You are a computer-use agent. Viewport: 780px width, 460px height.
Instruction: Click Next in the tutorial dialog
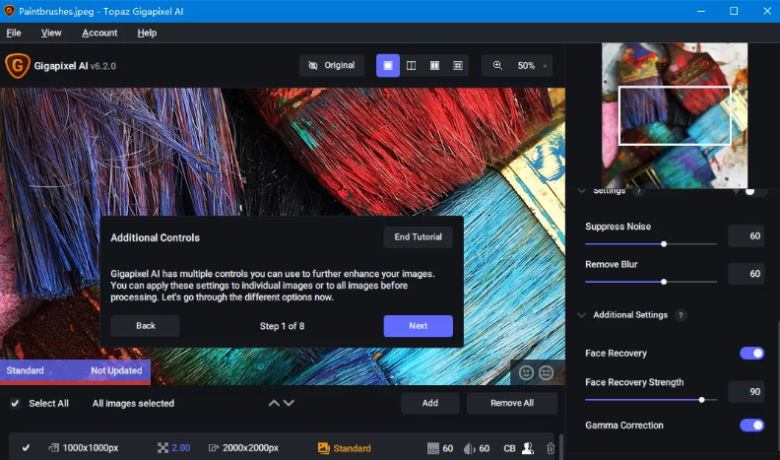(418, 326)
